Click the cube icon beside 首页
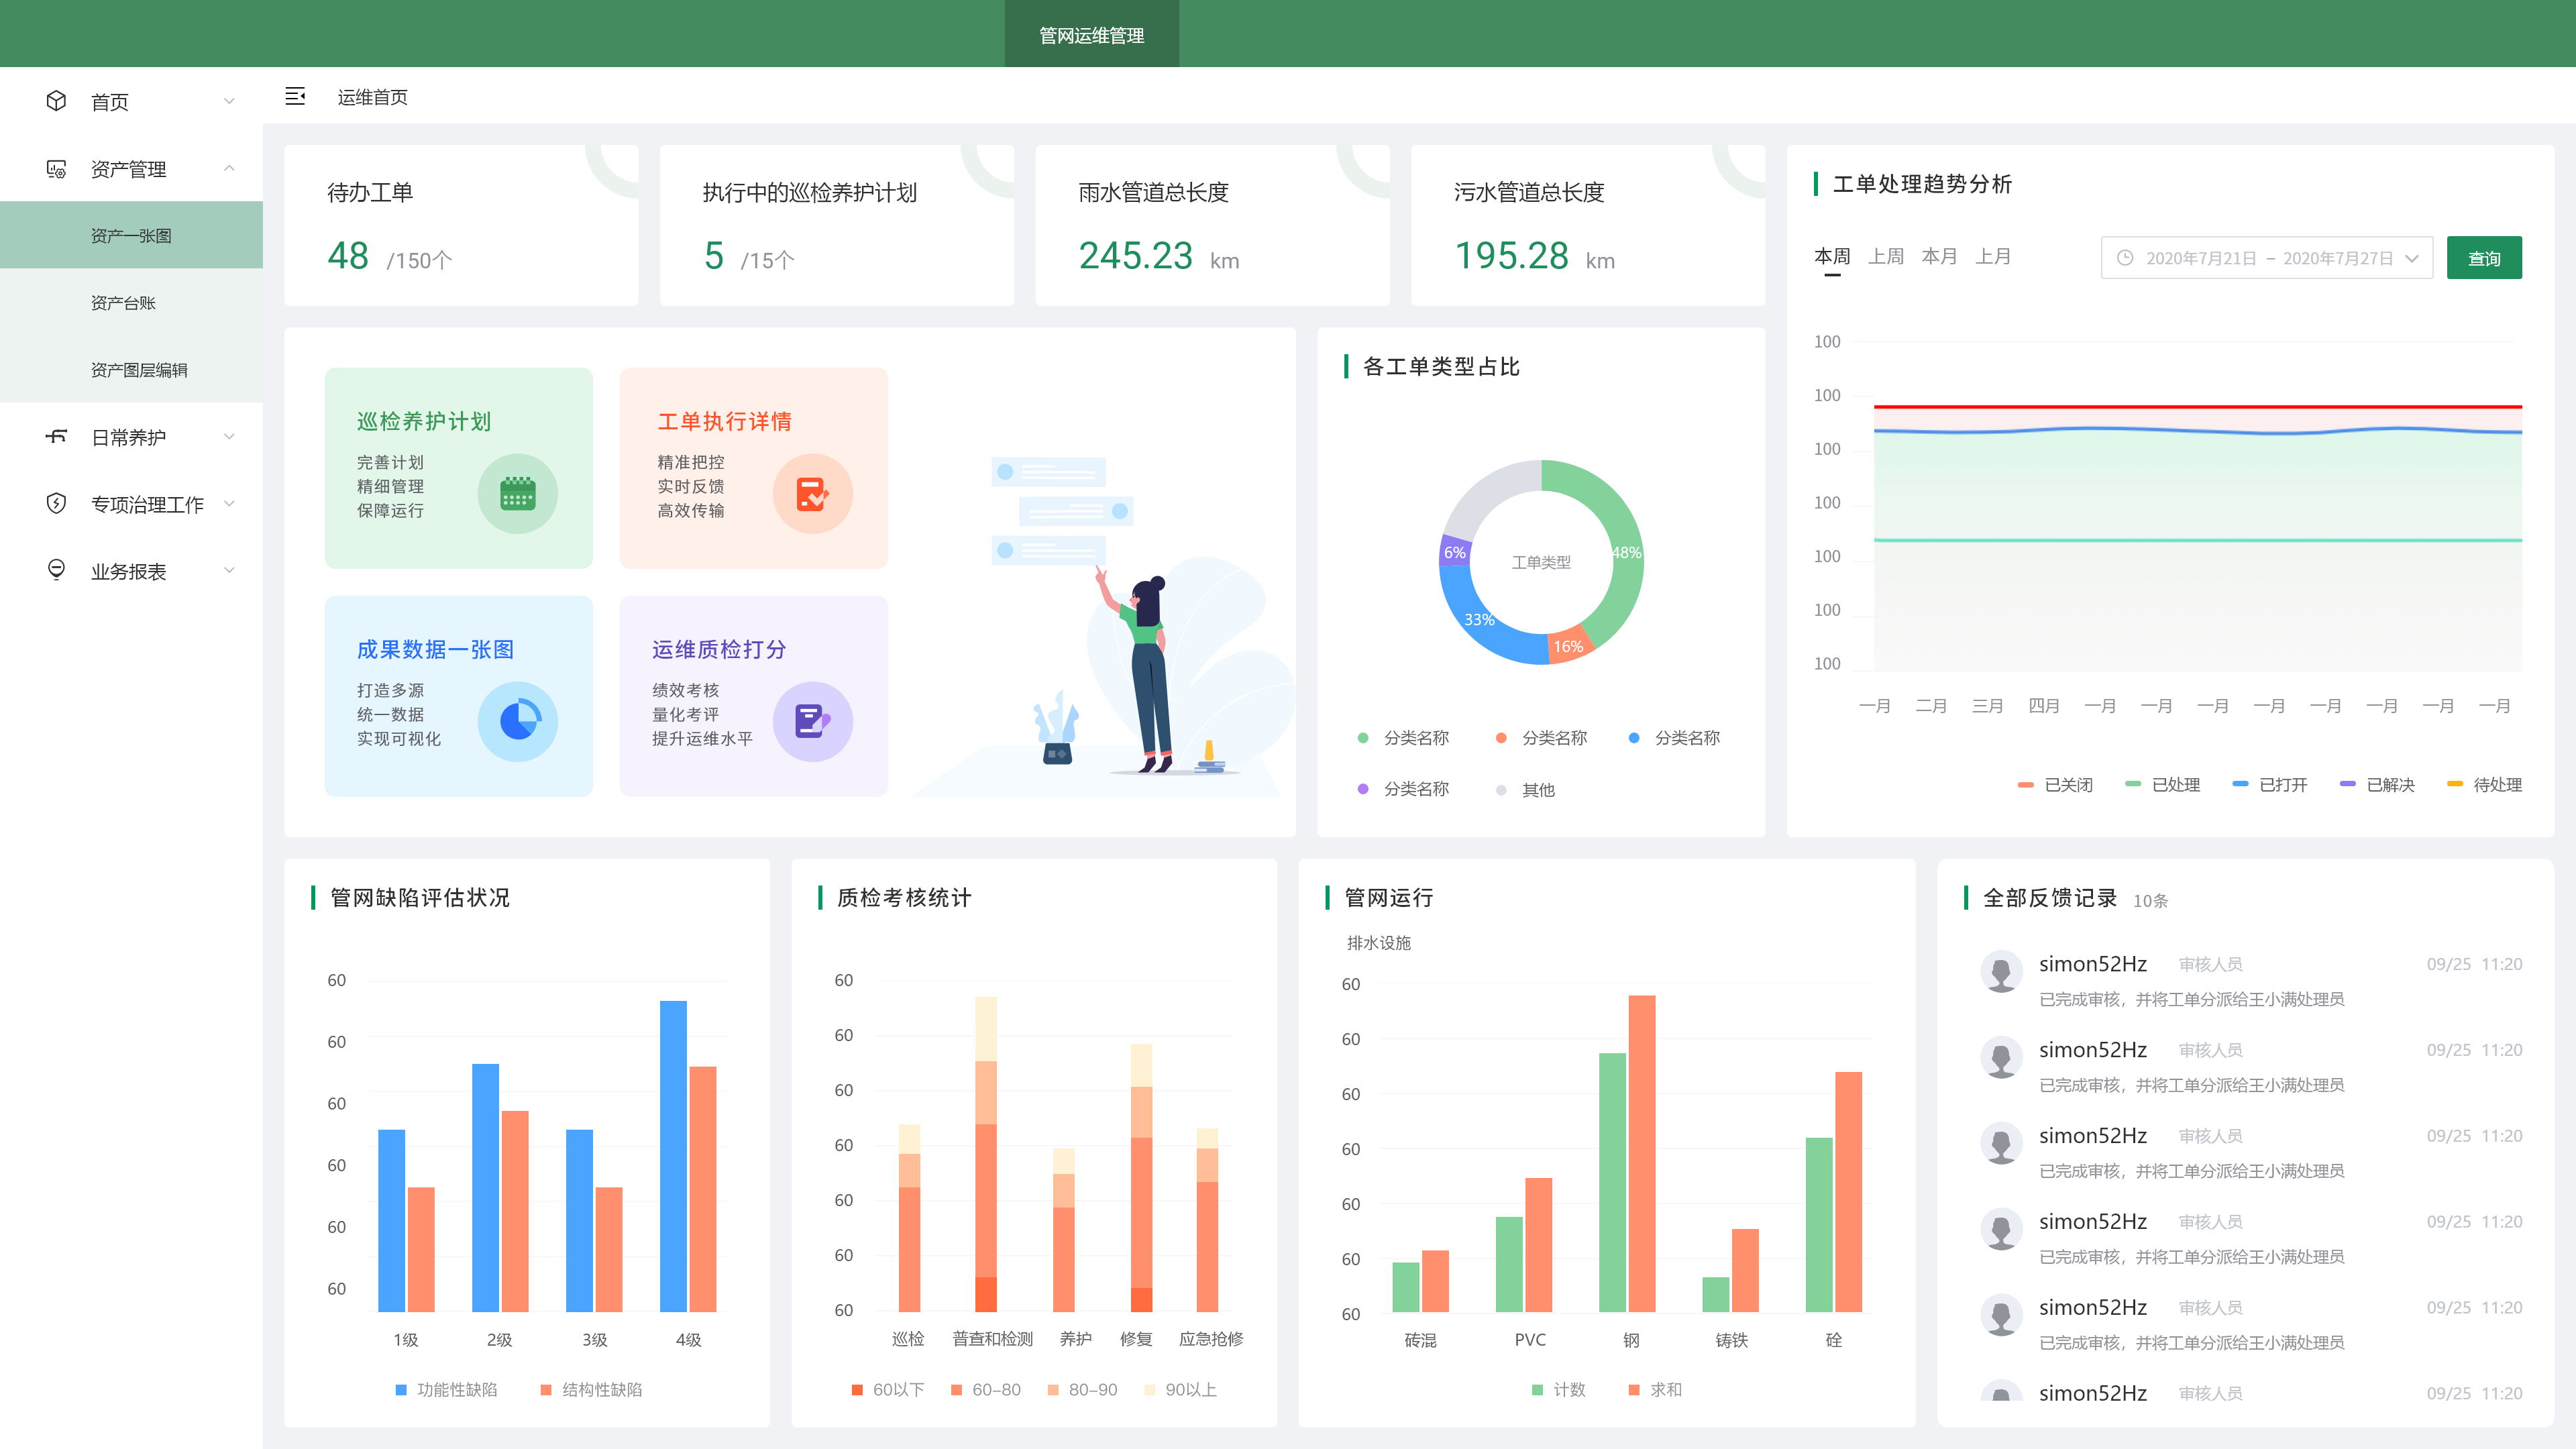2576x1449 pixels. click(56, 101)
